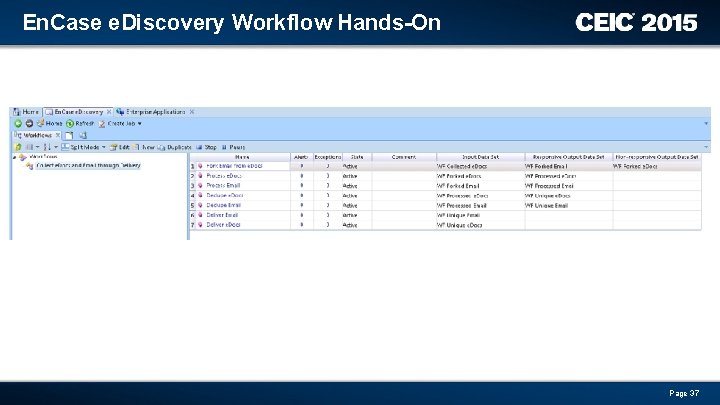Click the yellow-green icon at left of Split Mode toolbar
The width and height of the screenshot is (720, 405).
18,147
